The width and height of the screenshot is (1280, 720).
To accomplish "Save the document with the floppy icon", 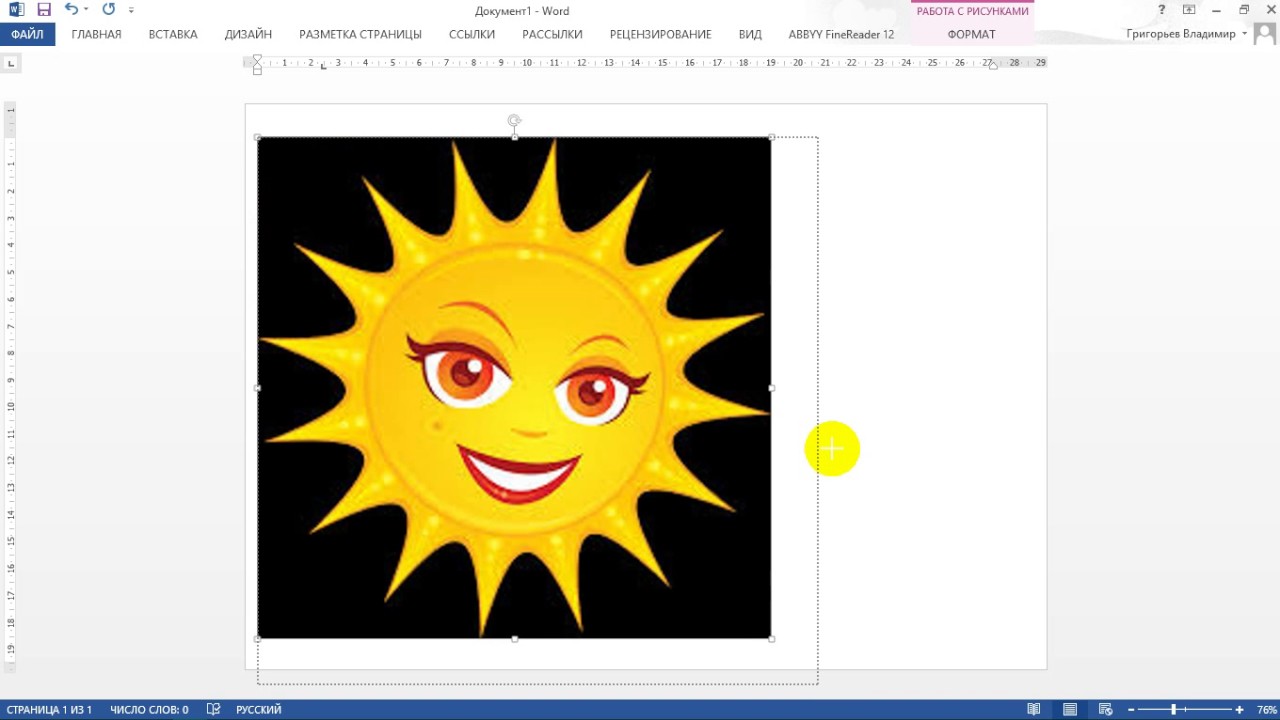I will tap(44, 10).
